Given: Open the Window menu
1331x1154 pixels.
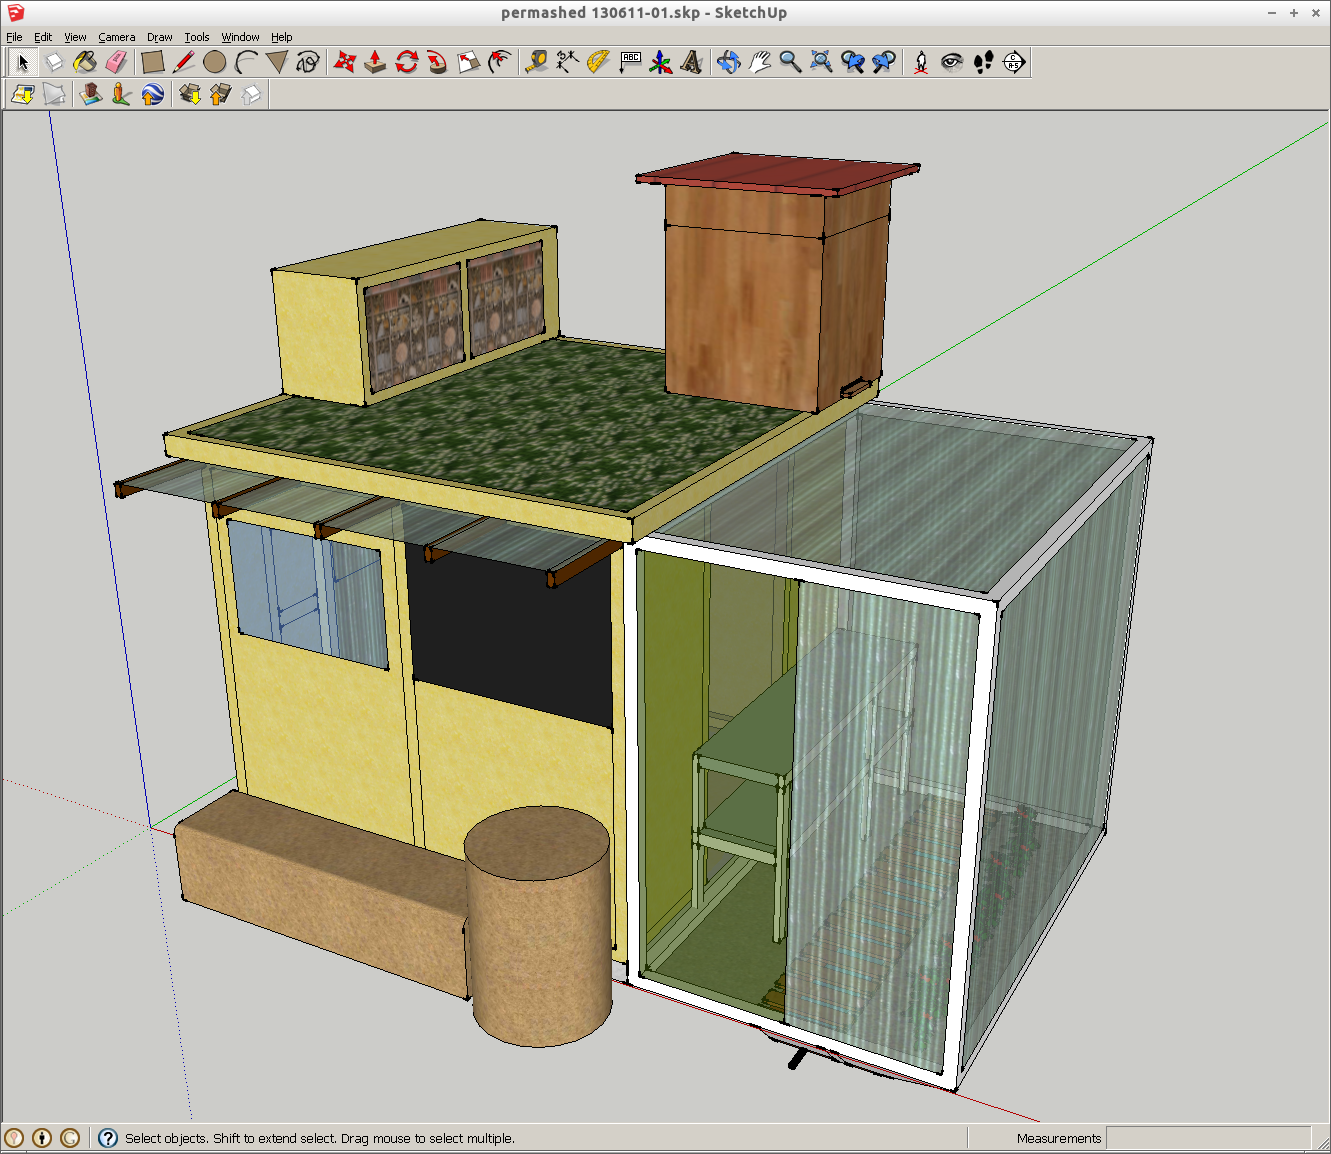Looking at the screenshot, I should [240, 37].
